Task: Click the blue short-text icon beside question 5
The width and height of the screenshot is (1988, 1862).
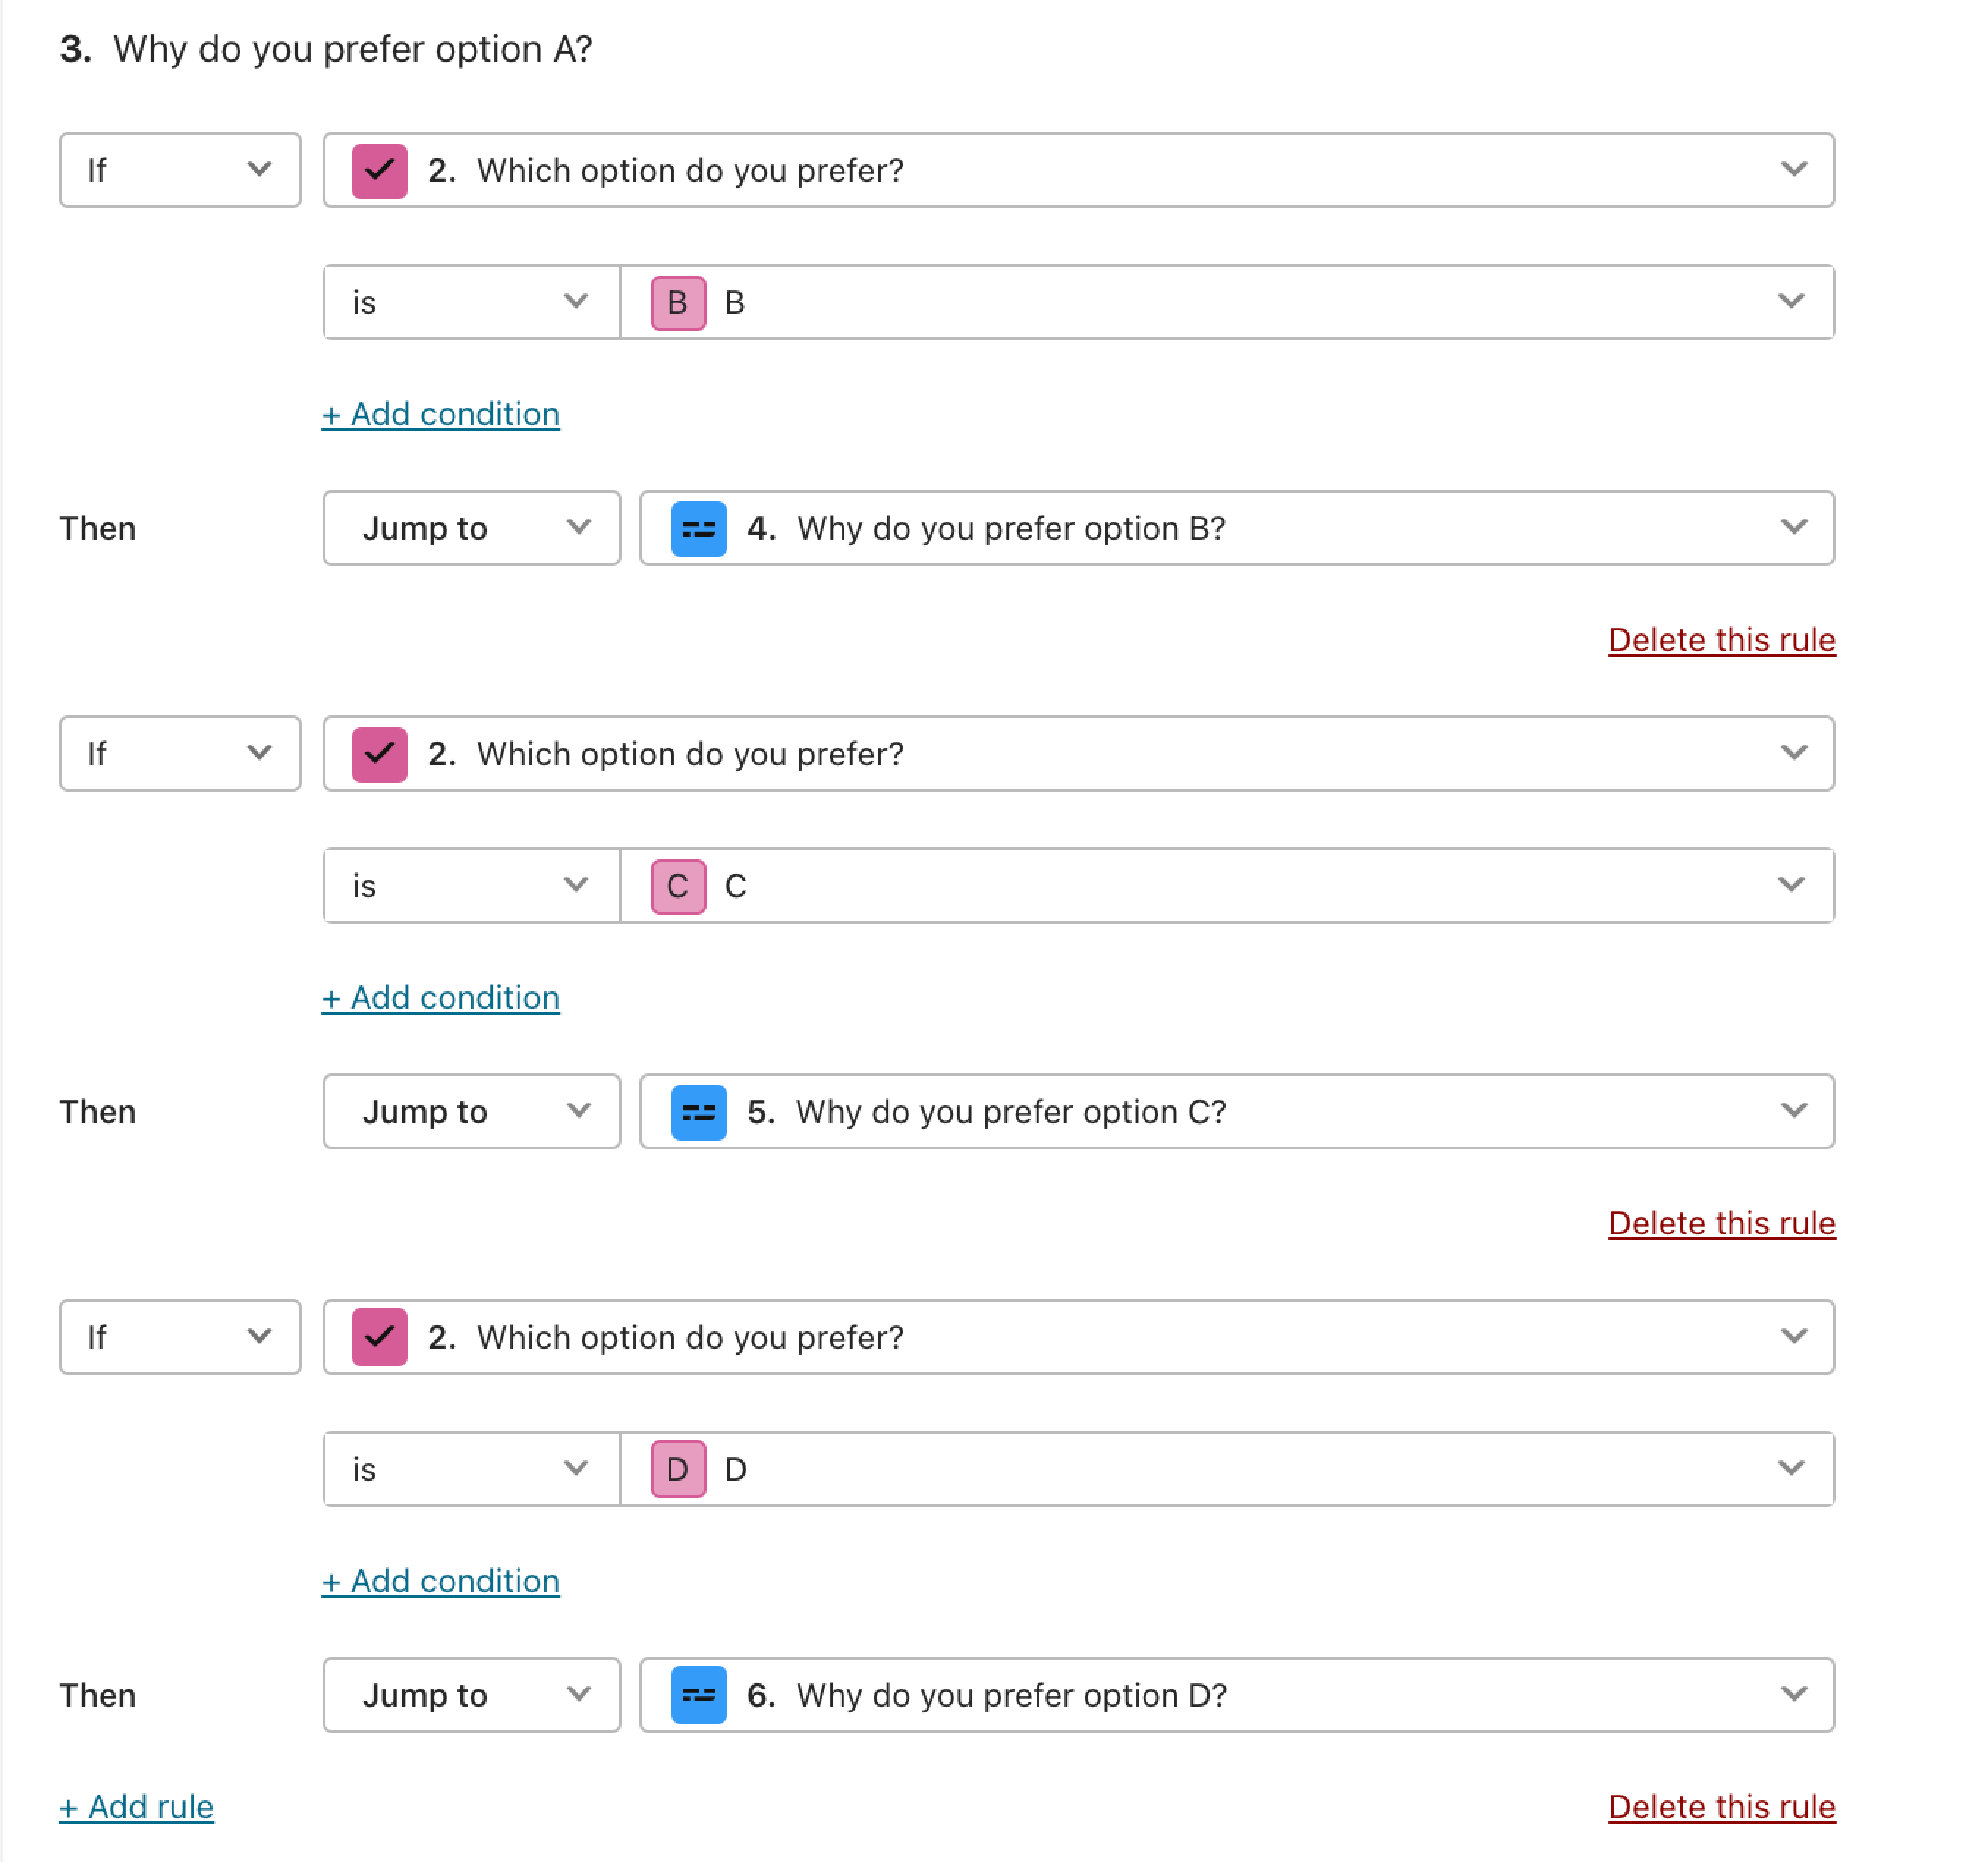Action: pyautogui.click(x=698, y=1112)
